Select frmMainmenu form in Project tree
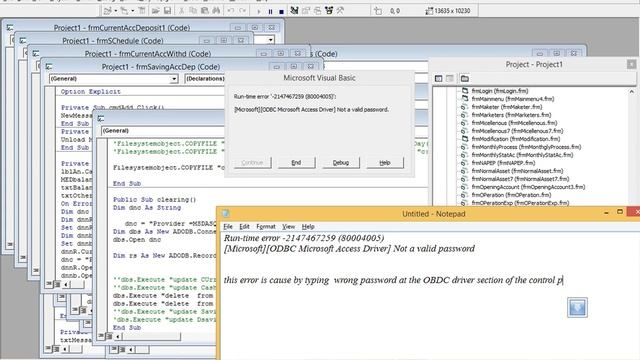The height and width of the screenshot is (360, 640). point(513,99)
